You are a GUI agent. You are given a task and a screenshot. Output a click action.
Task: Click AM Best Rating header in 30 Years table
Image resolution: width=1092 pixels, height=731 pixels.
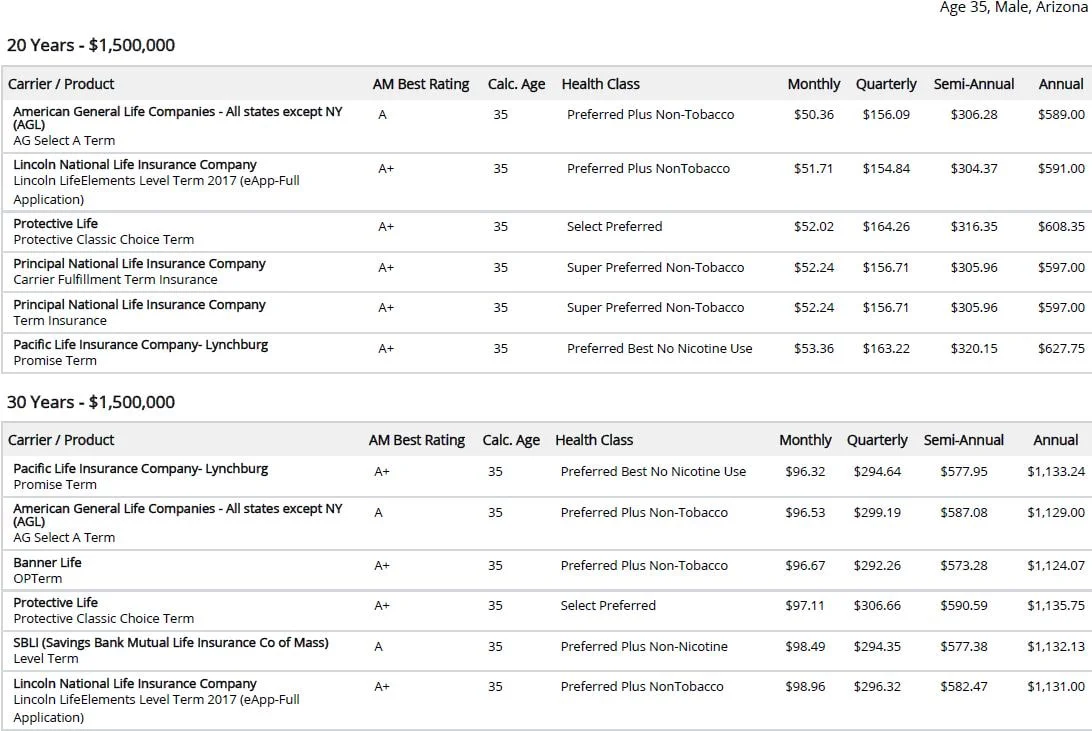pyautogui.click(x=416, y=440)
